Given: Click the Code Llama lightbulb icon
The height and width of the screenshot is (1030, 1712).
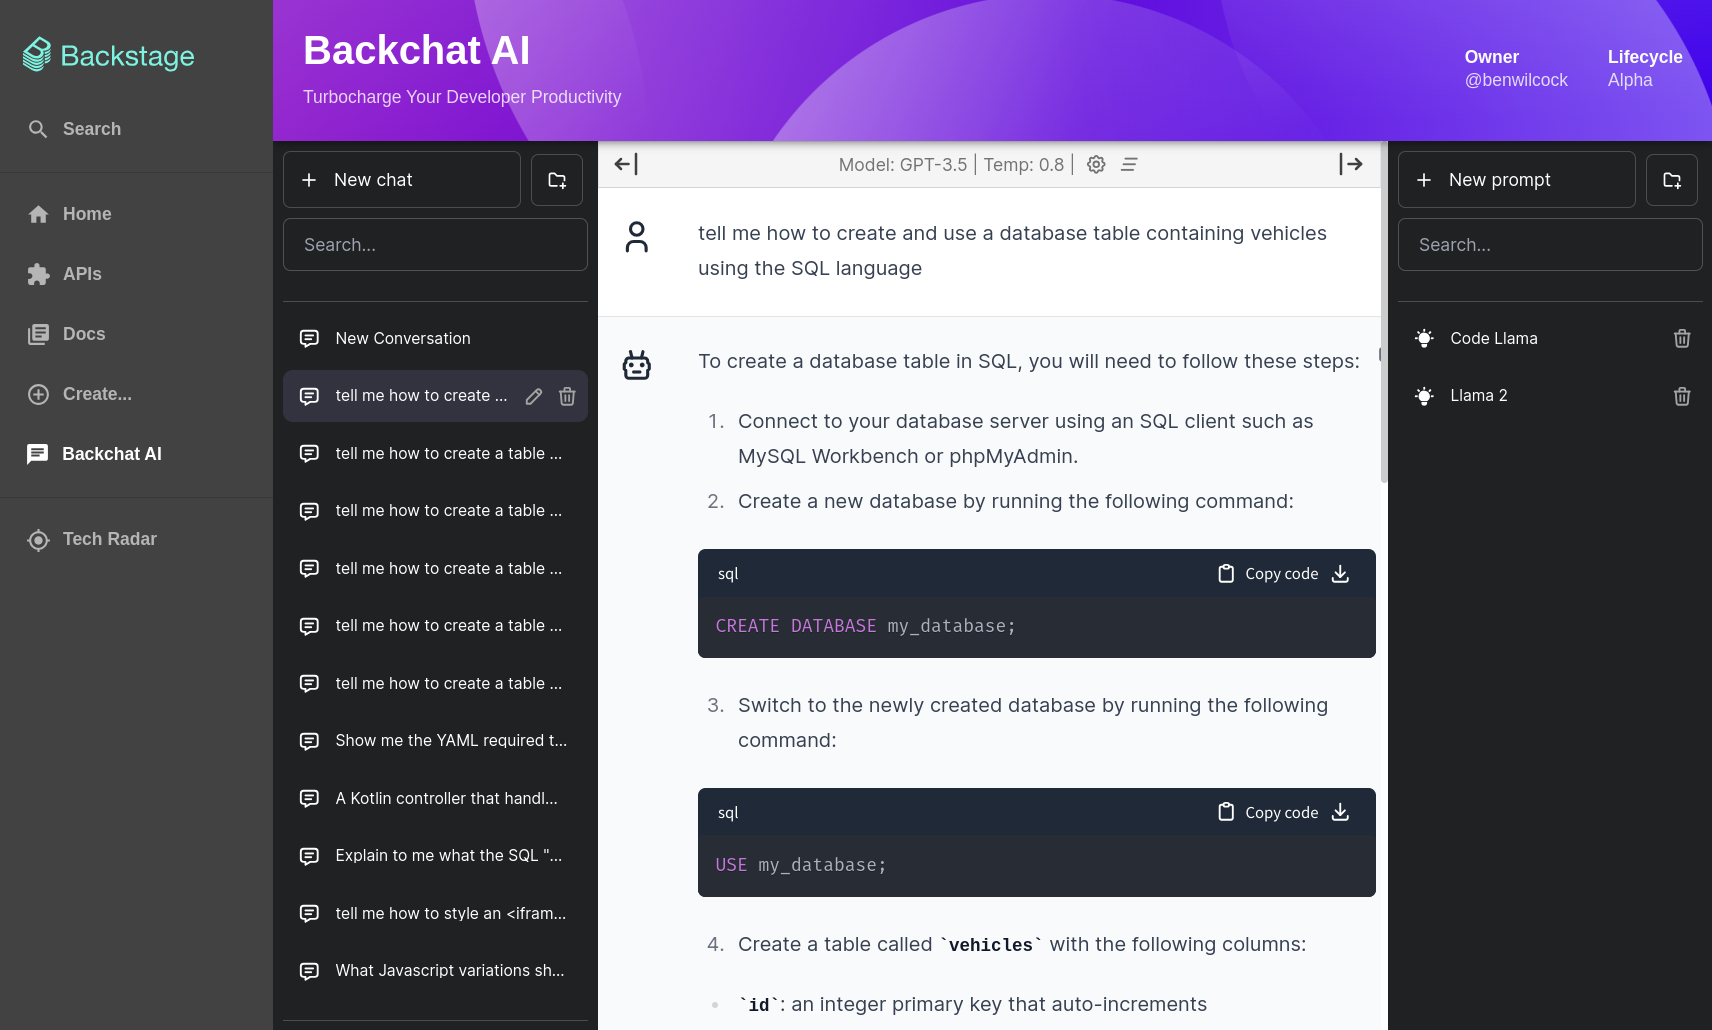Looking at the screenshot, I should pos(1424,339).
